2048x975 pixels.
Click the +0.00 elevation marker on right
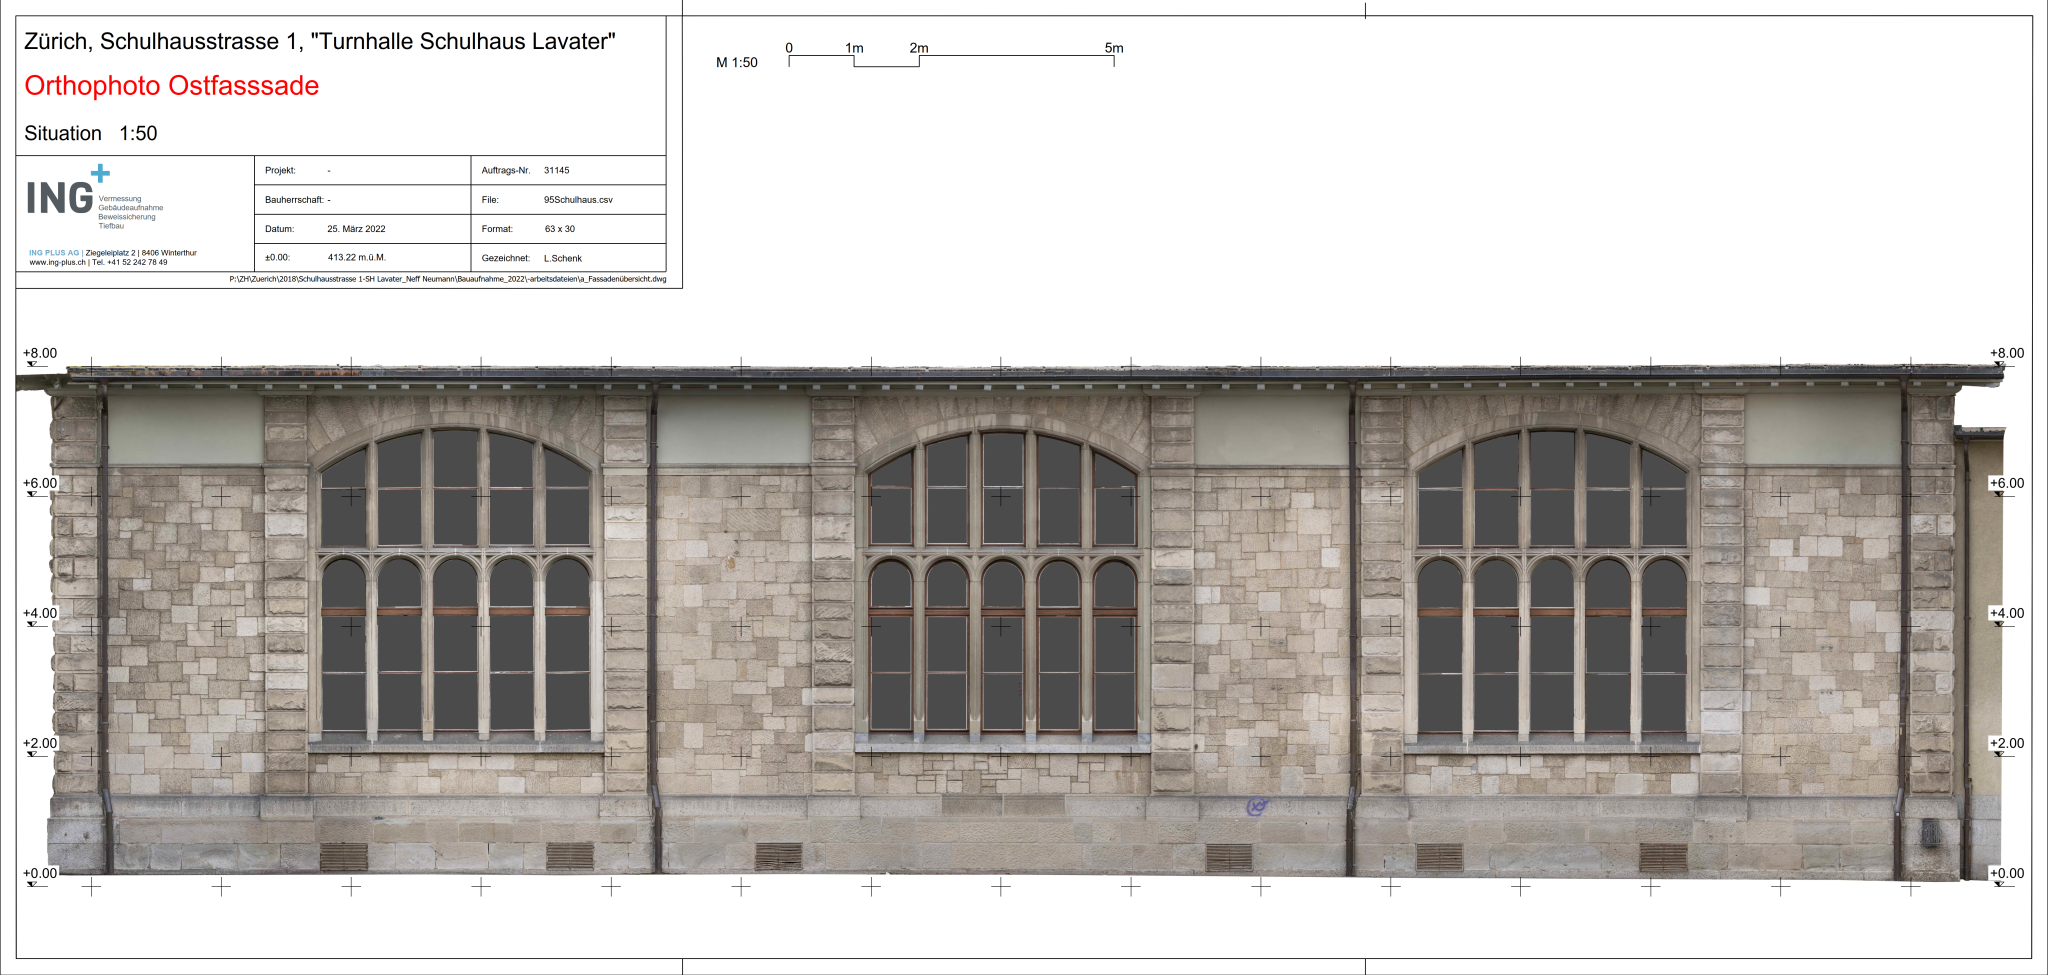(2006, 874)
